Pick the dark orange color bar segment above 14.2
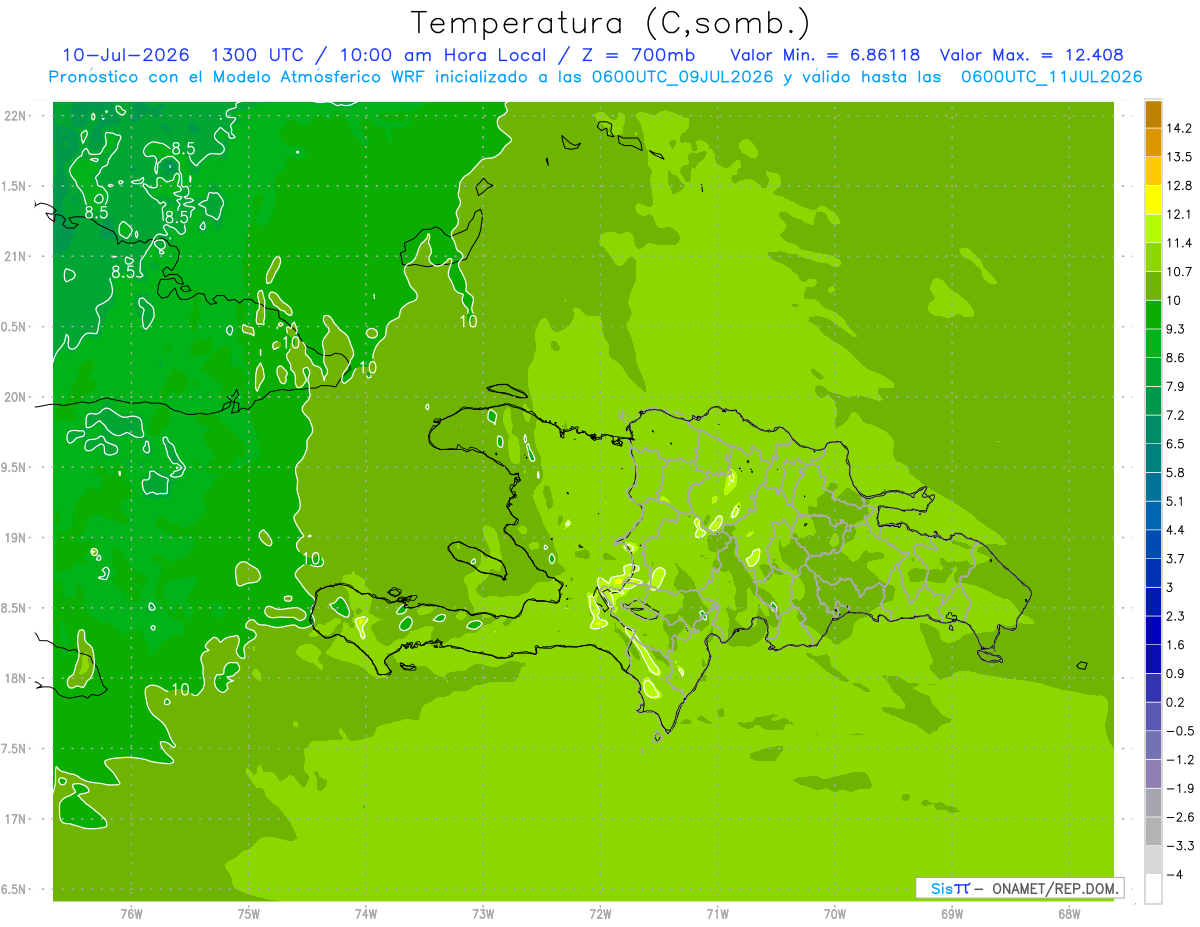Screen dimensions: 1200x927 point(1153,113)
